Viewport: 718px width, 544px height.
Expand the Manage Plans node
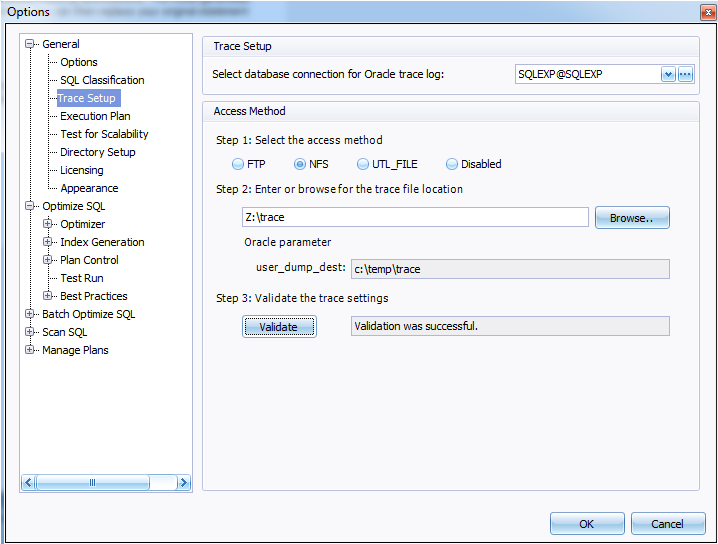(x=31, y=350)
